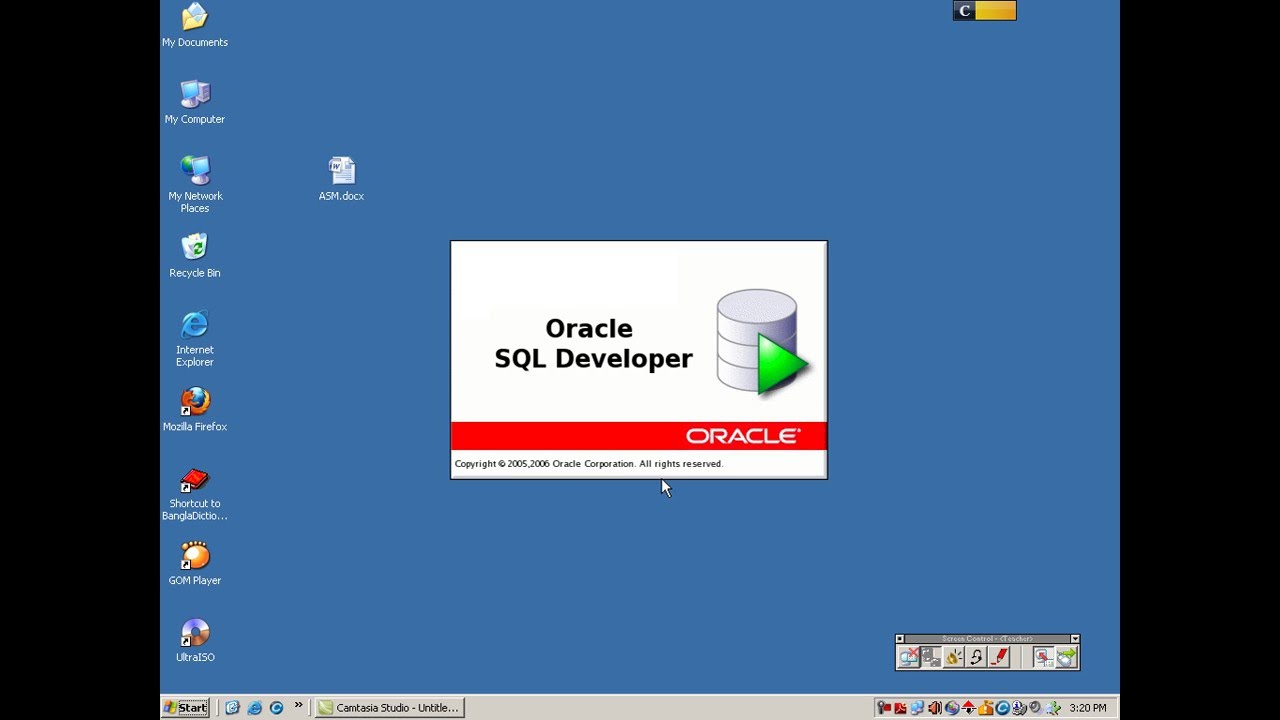The height and width of the screenshot is (720, 1280).
Task: Click the headset icon in Screen Control
Action: click(976, 657)
